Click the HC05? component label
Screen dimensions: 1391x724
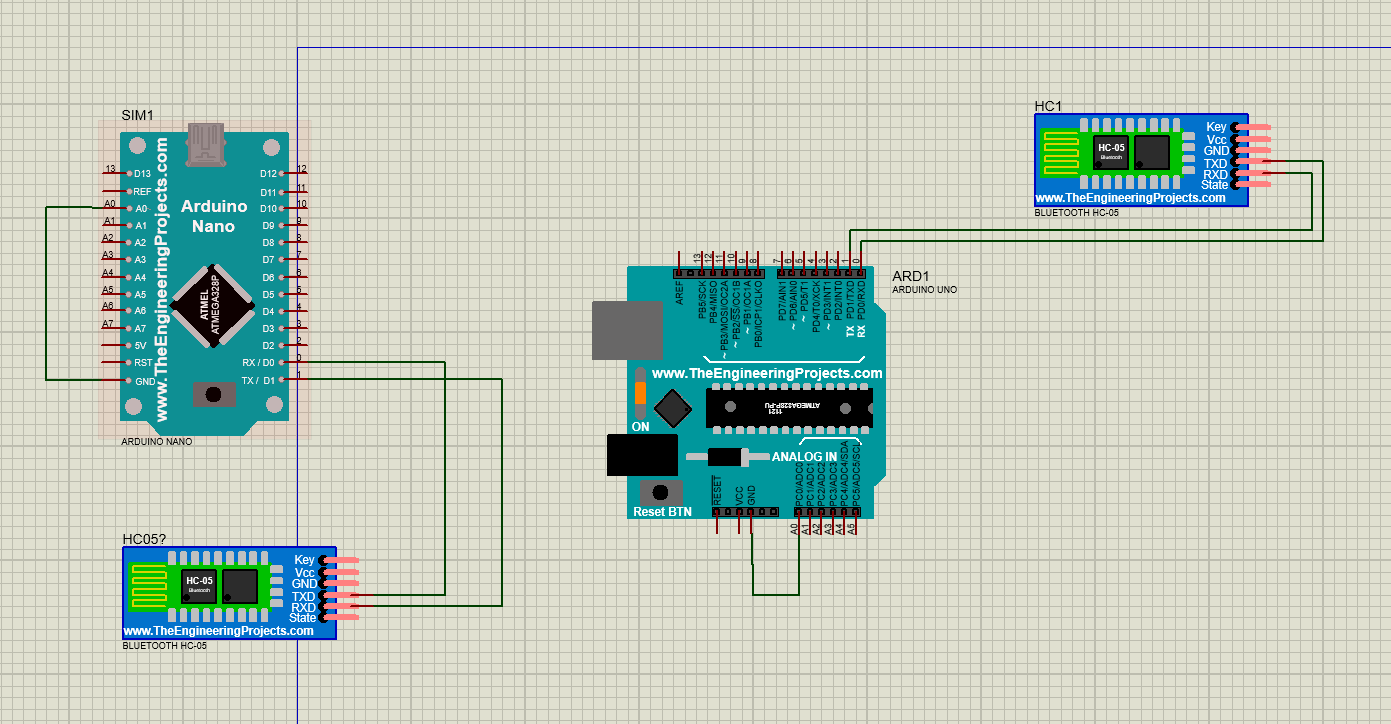pyautogui.click(x=144, y=539)
